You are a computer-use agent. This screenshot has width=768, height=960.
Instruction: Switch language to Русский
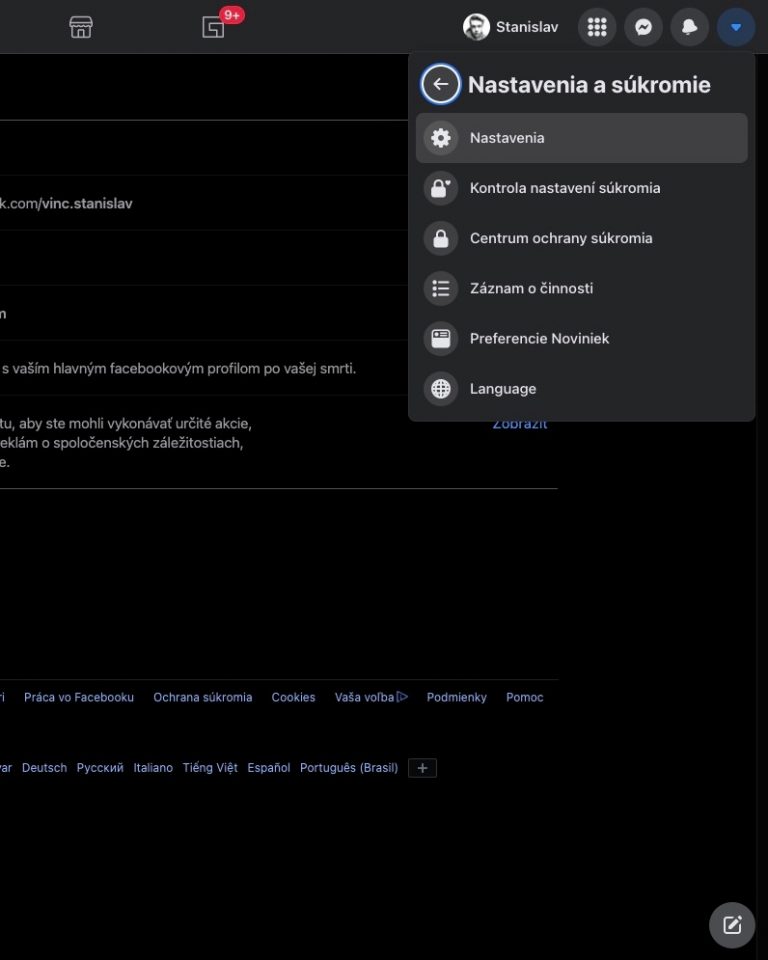coord(100,768)
